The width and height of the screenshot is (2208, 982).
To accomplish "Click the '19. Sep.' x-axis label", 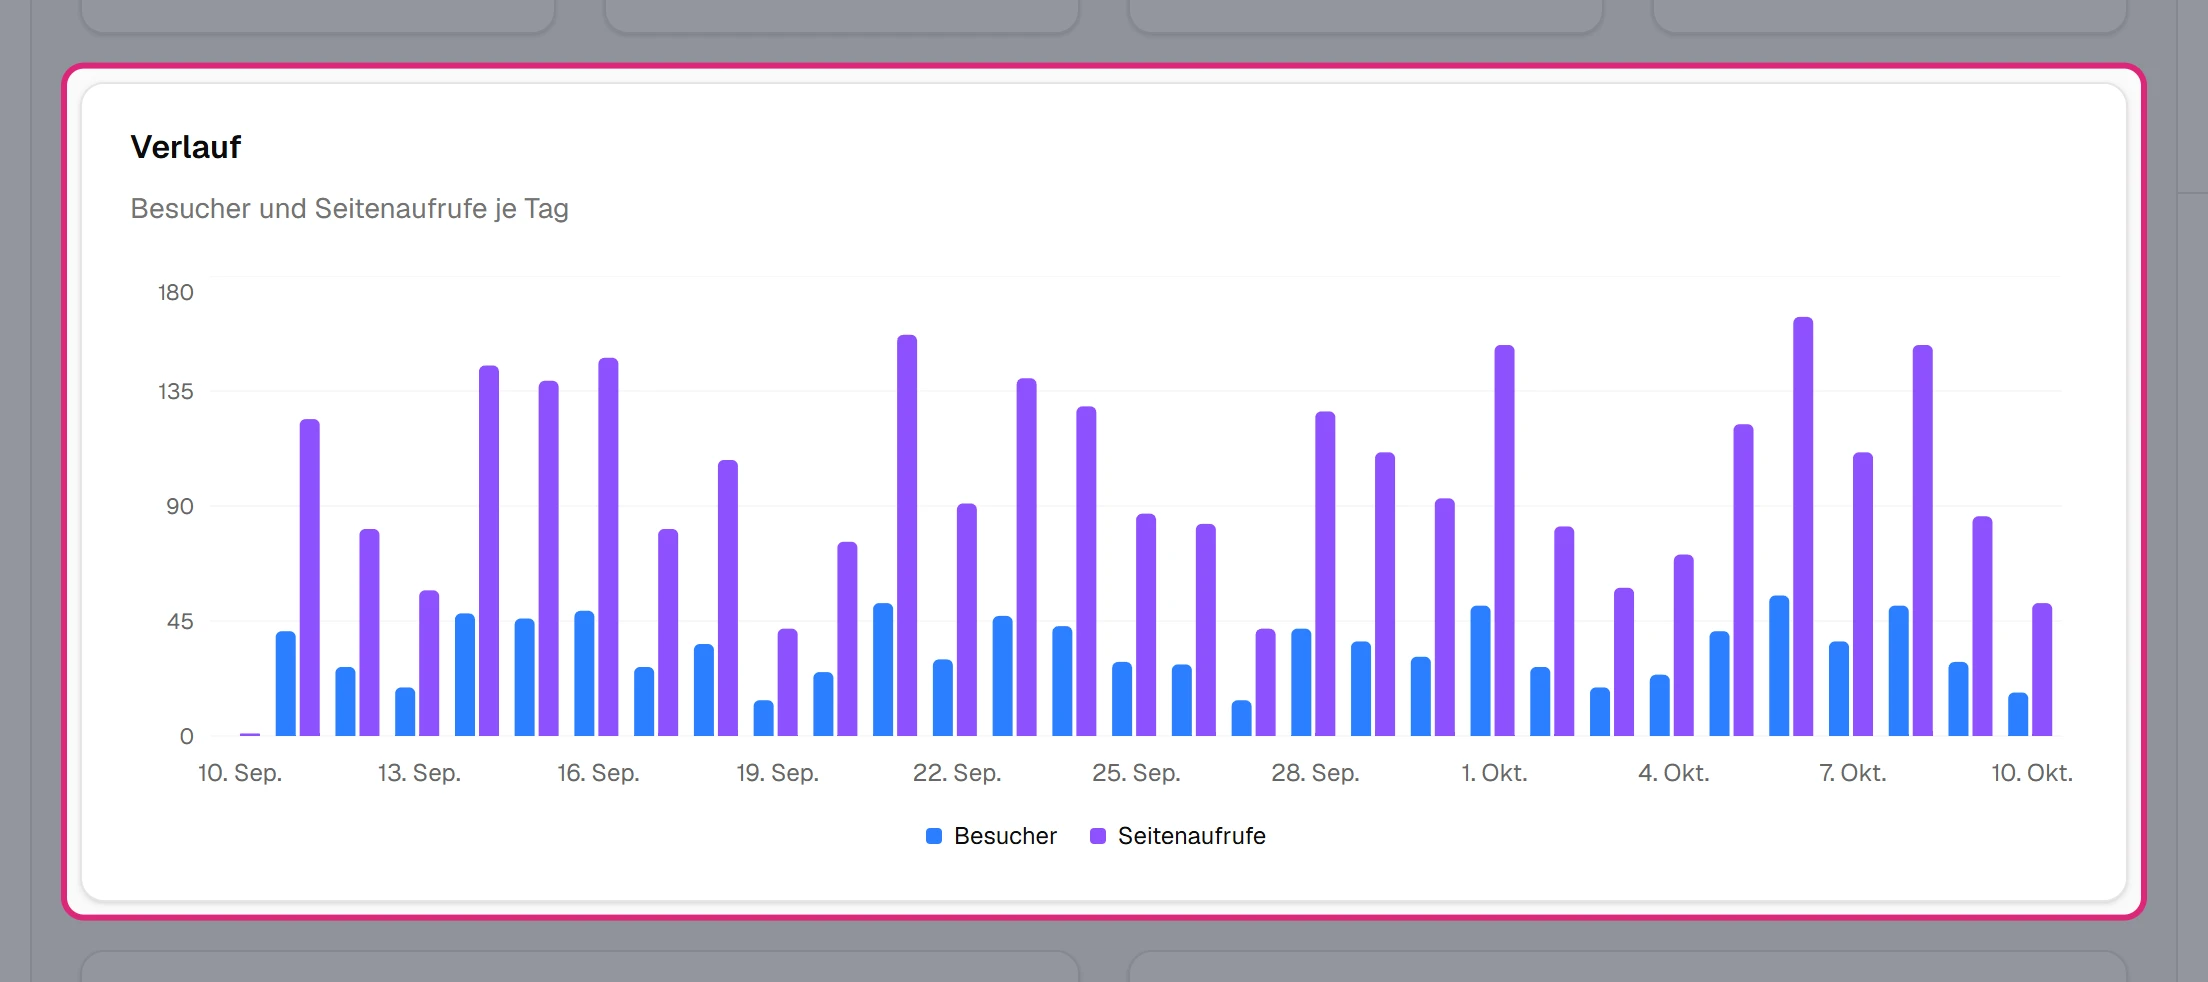I will [777, 773].
